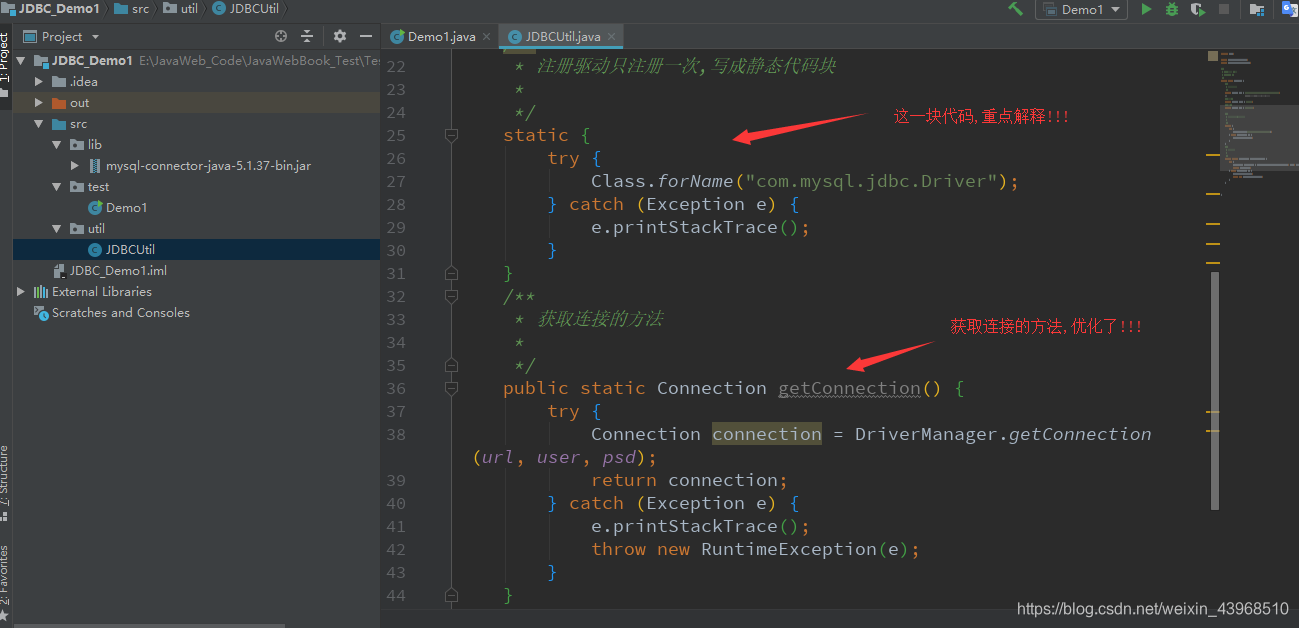The width and height of the screenshot is (1299, 628).
Task: Click "return connection;" on line 39
Action: click(690, 480)
